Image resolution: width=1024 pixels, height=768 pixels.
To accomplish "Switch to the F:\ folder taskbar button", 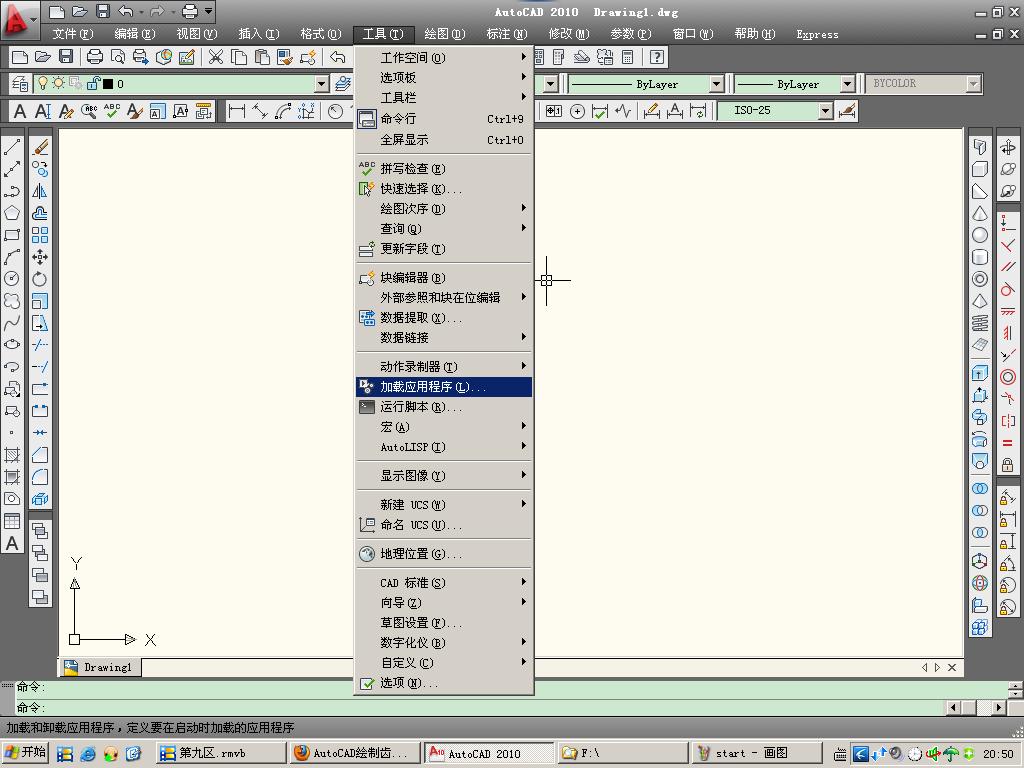I will [x=622, y=753].
